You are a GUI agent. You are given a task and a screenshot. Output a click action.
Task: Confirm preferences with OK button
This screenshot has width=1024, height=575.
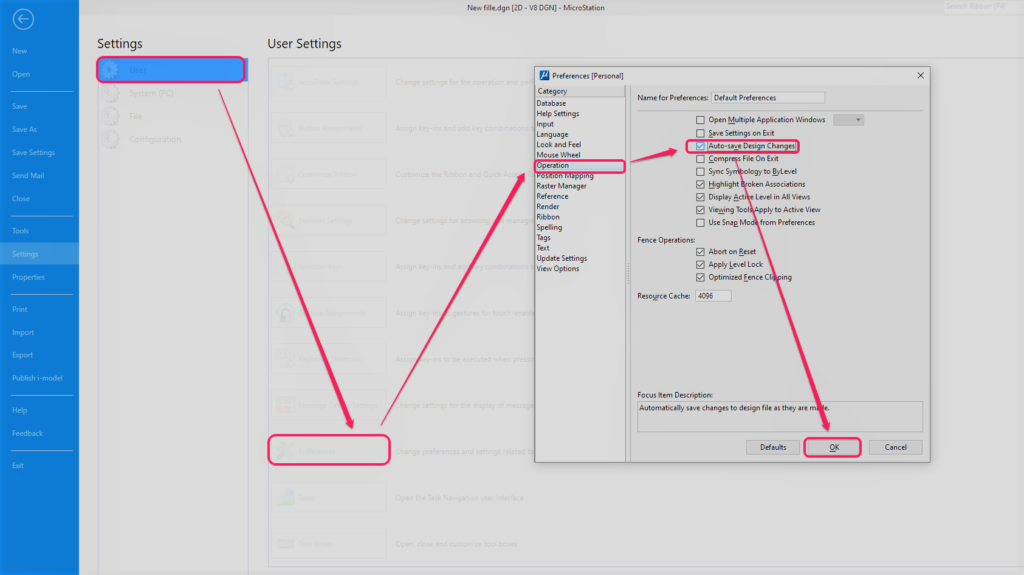(x=833, y=448)
